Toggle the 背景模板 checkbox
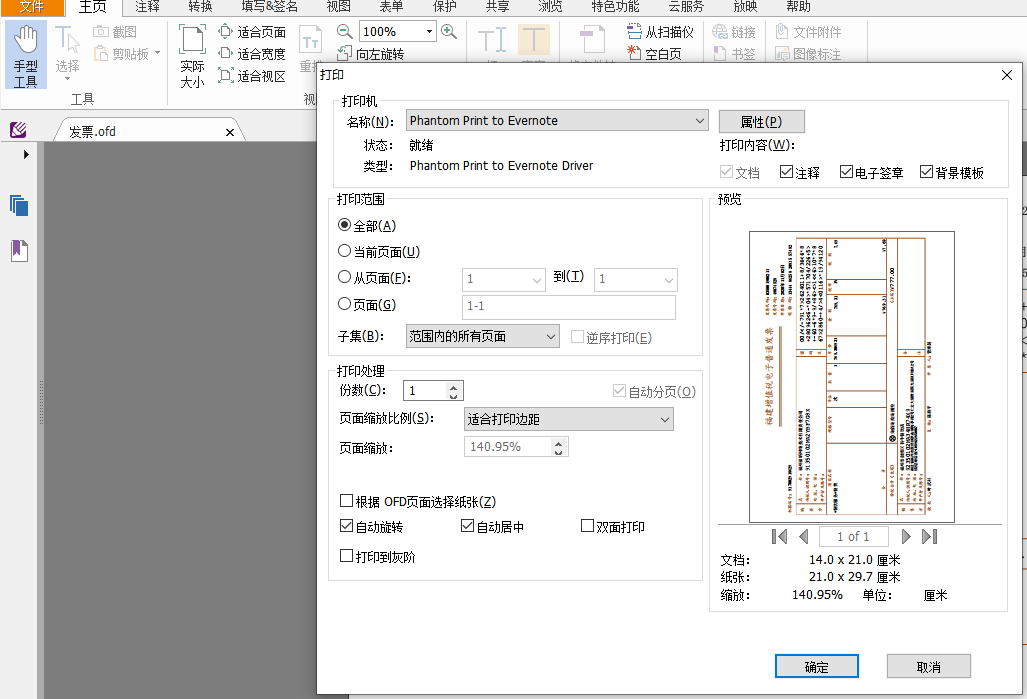The image size is (1027, 699). point(919,170)
